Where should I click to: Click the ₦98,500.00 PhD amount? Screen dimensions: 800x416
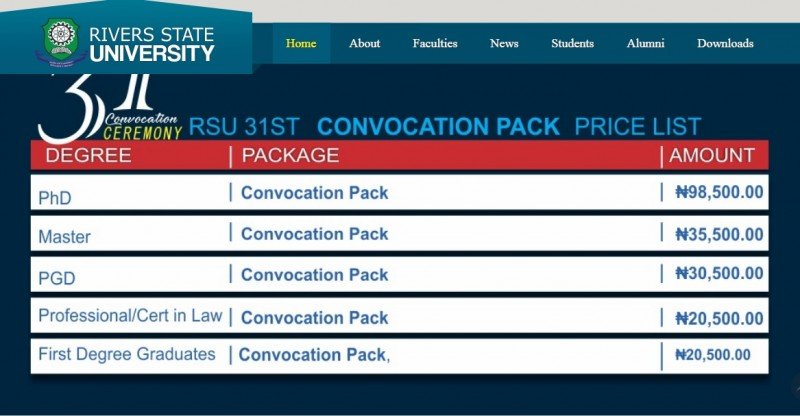click(x=719, y=192)
